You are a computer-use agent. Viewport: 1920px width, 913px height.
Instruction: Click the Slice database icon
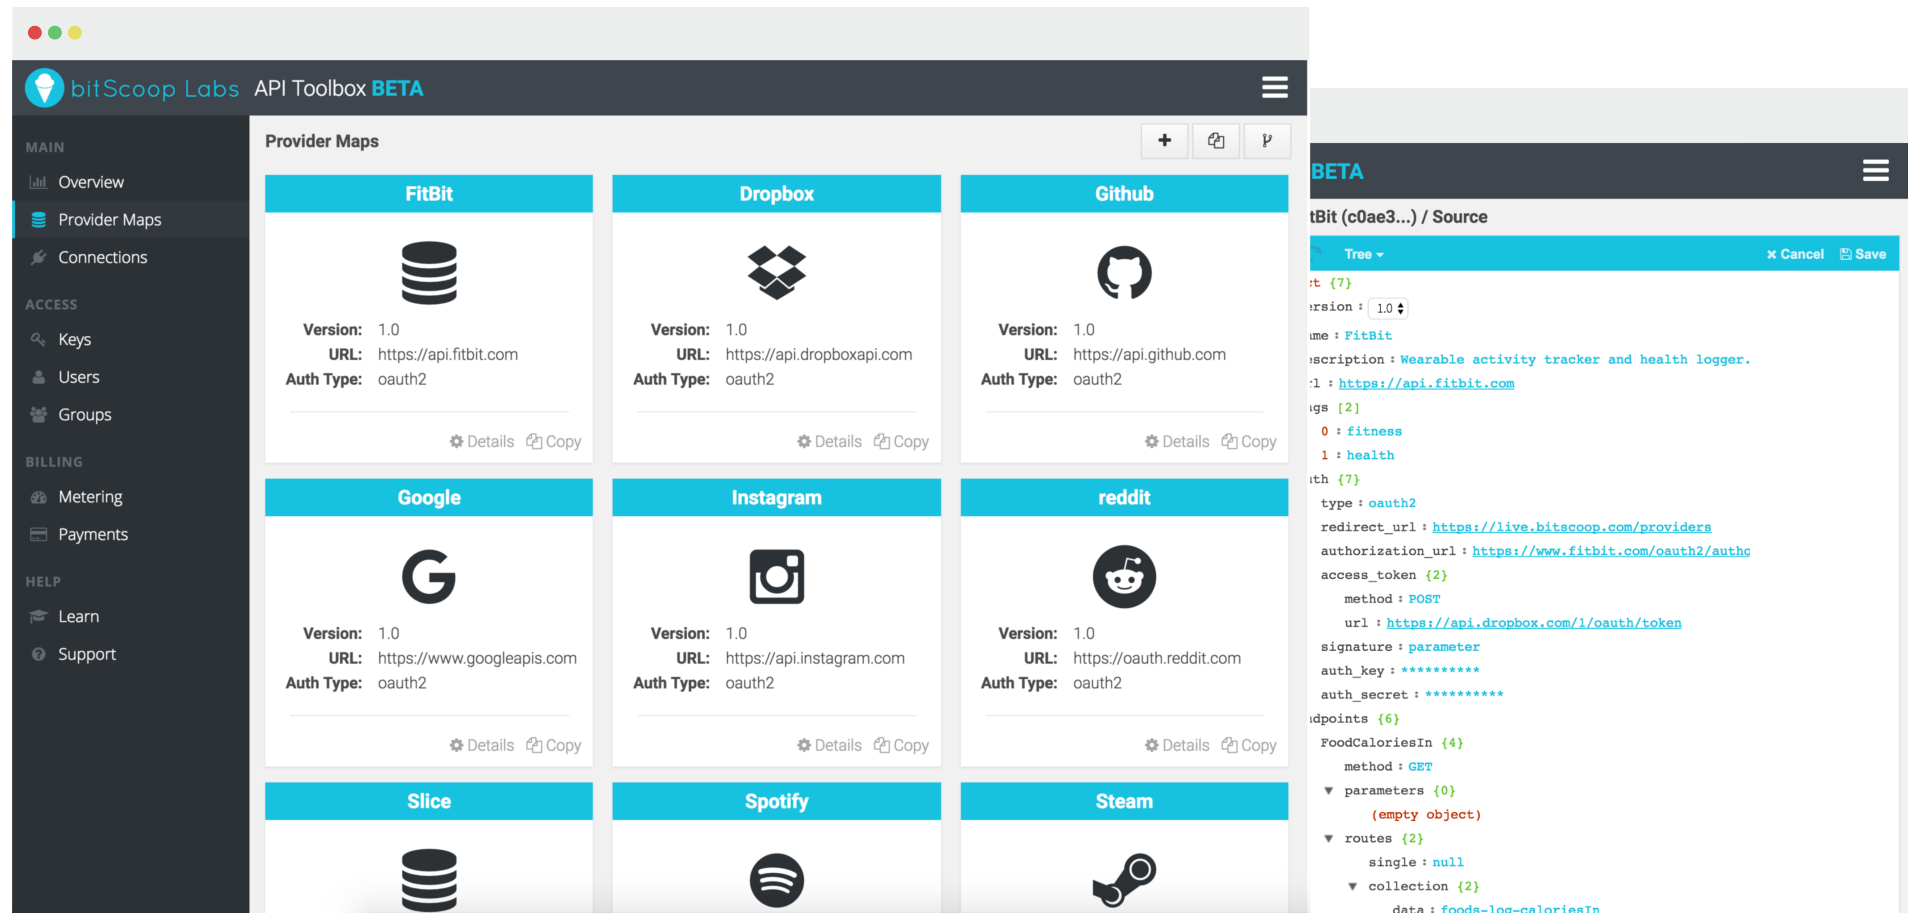pyautogui.click(x=429, y=880)
